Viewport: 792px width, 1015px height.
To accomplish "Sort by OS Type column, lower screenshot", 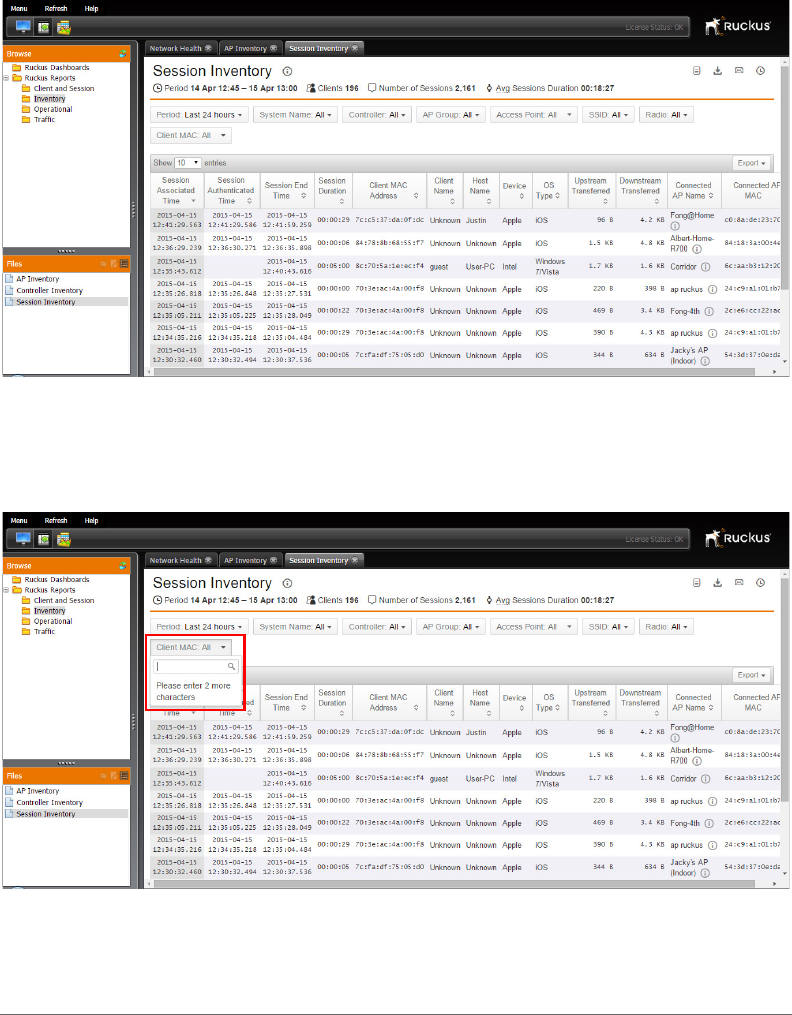I will (549, 702).
